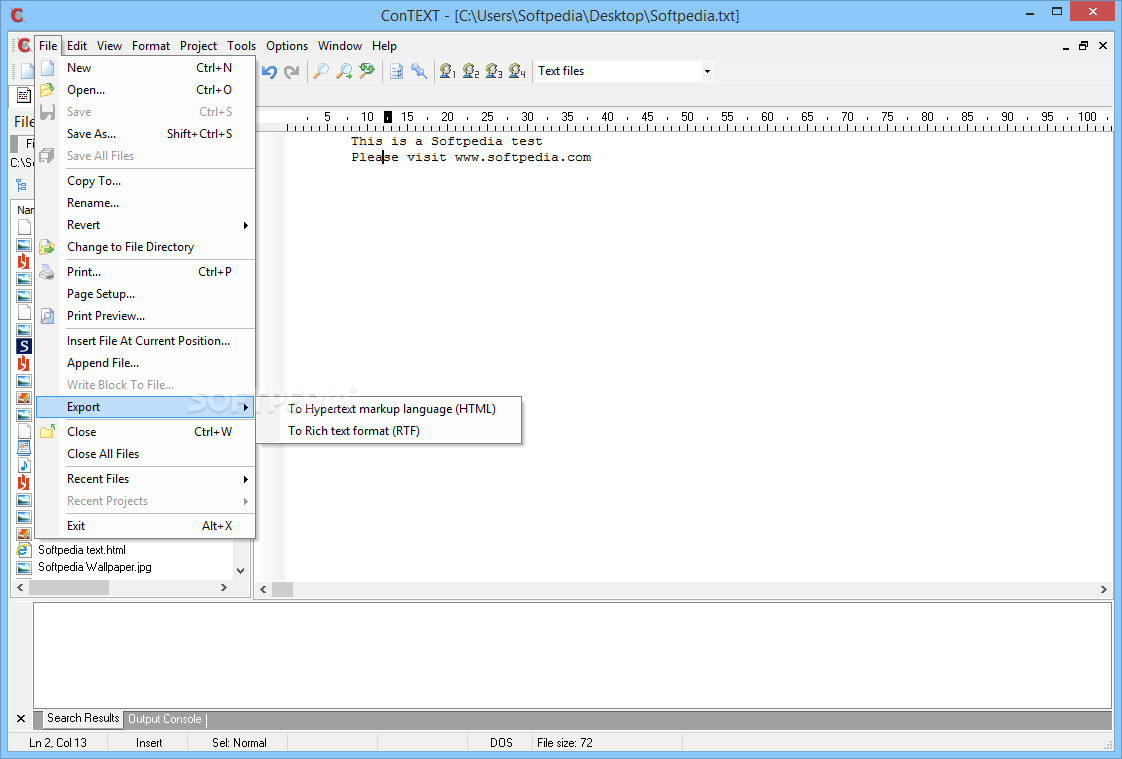Image resolution: width=1122 pixels, height=759 pixels.
Task: Click the file list scroll-down arrow
Action: 241,571
